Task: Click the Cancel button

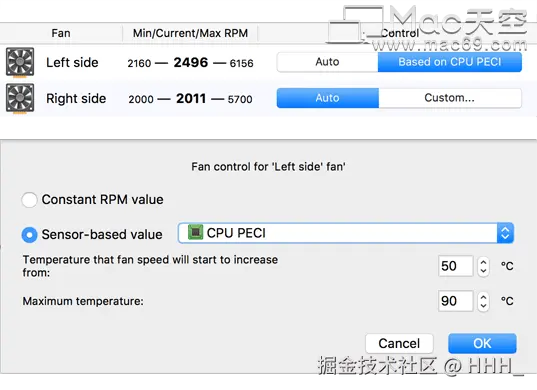Action: pyautogui.click(x=399, y=343)
